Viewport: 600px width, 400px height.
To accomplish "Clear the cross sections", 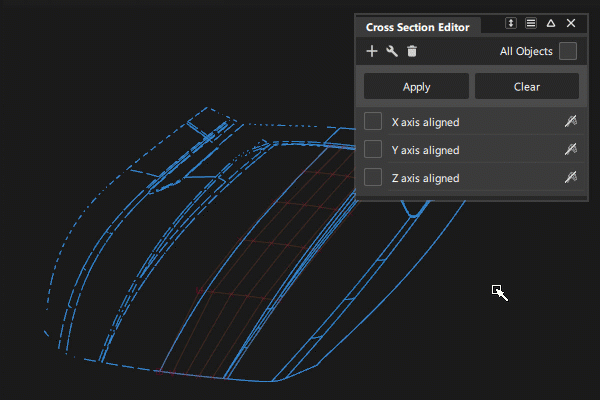I will point(527,87).
